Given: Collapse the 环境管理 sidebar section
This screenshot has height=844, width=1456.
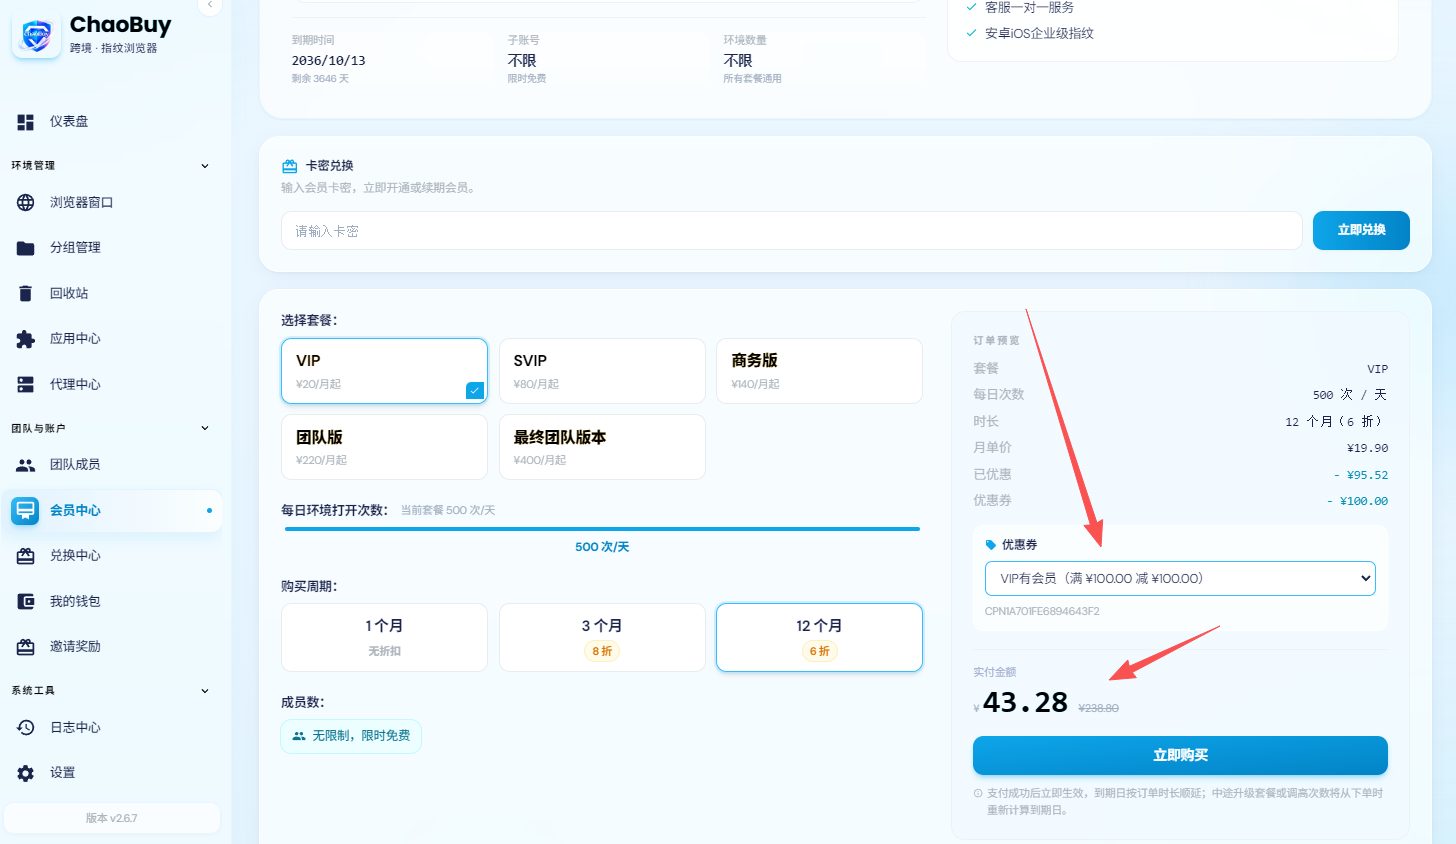Looking at the screenshot, I should point(205,166).
